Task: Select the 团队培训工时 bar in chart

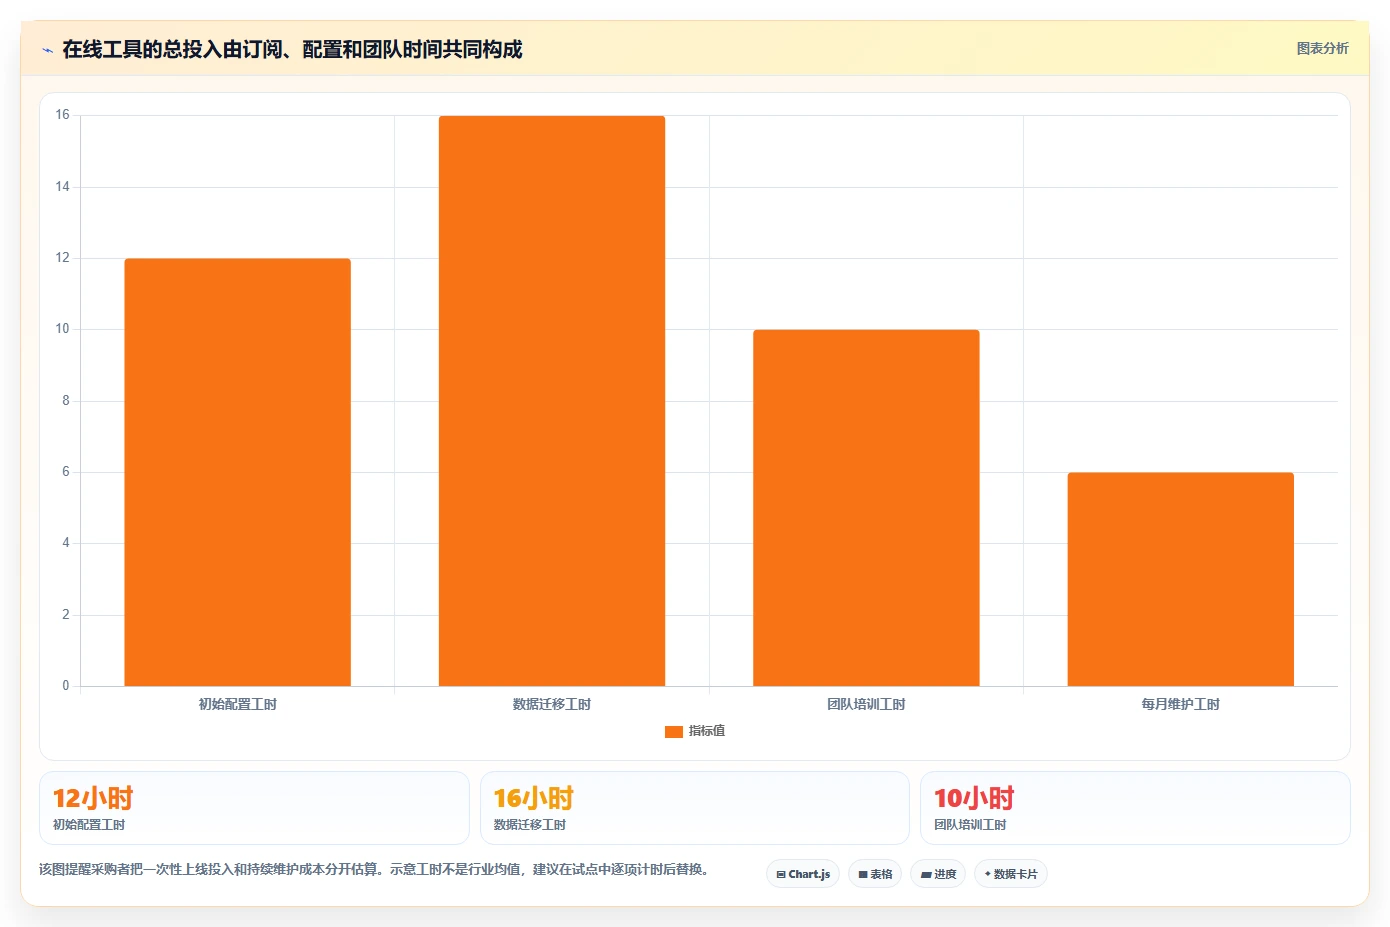Action: pos(866,508)
